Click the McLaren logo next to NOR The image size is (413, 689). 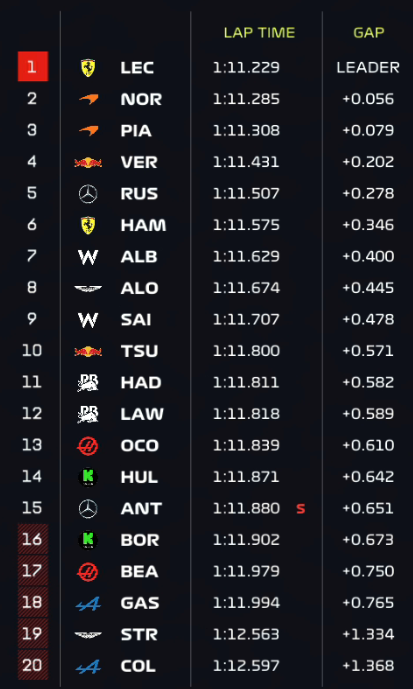click(89, 99)
